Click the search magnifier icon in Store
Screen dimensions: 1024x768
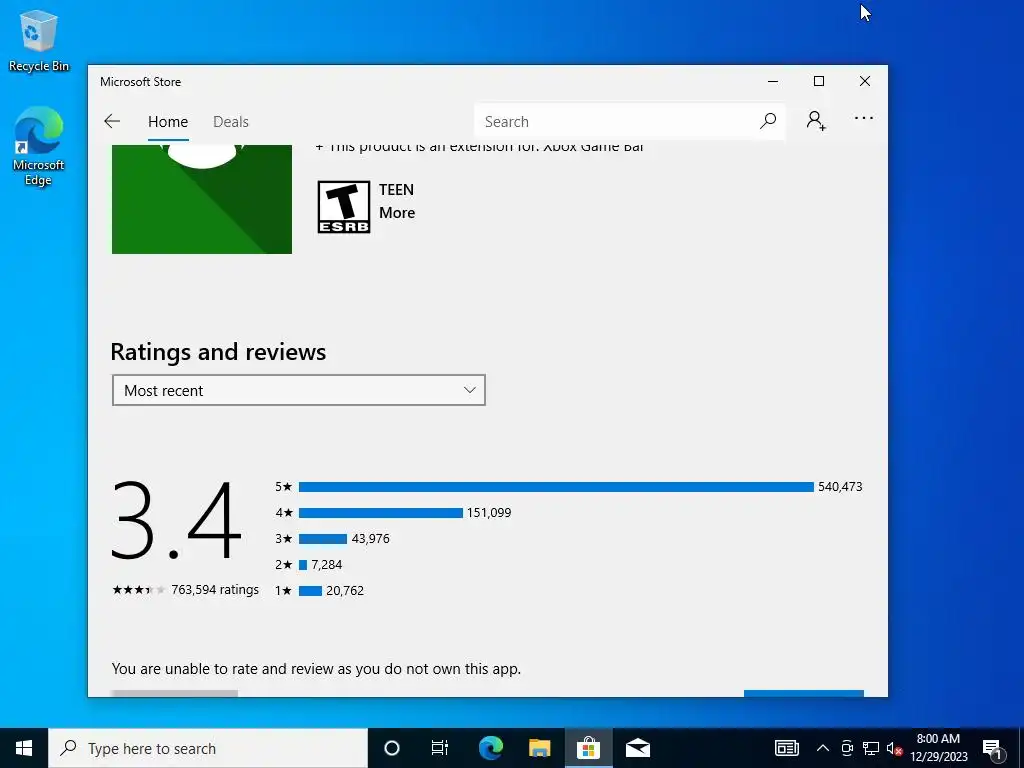[x=768, y=121]
